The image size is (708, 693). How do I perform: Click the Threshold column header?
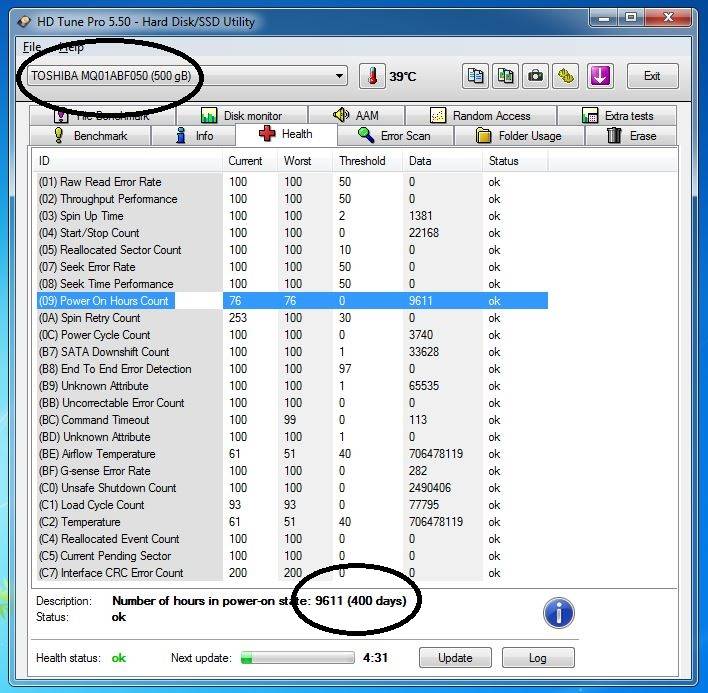tap(368, 161)
